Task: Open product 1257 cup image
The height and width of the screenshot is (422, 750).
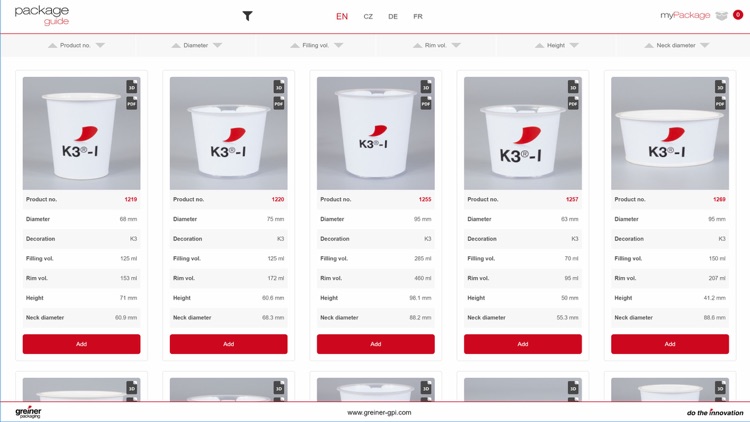Action: click(x=523, y=133)
